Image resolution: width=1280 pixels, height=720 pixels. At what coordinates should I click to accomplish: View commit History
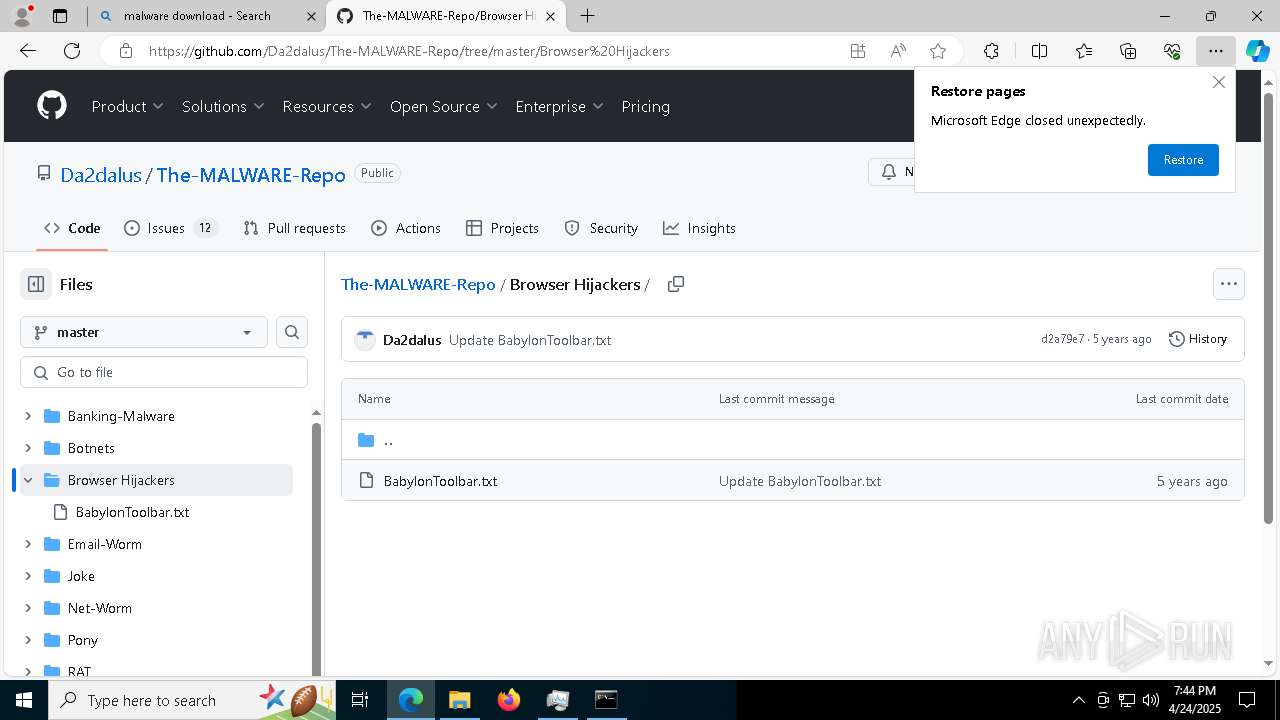pos(1198,339)
